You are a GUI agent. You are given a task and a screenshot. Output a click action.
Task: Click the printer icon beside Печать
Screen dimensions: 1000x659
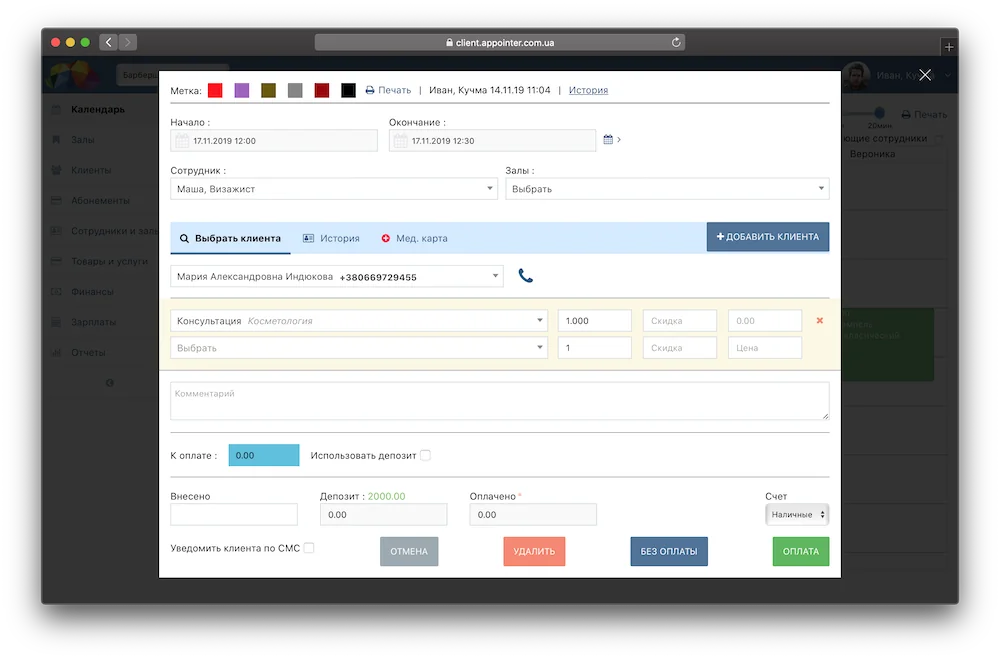pos(370,90)
